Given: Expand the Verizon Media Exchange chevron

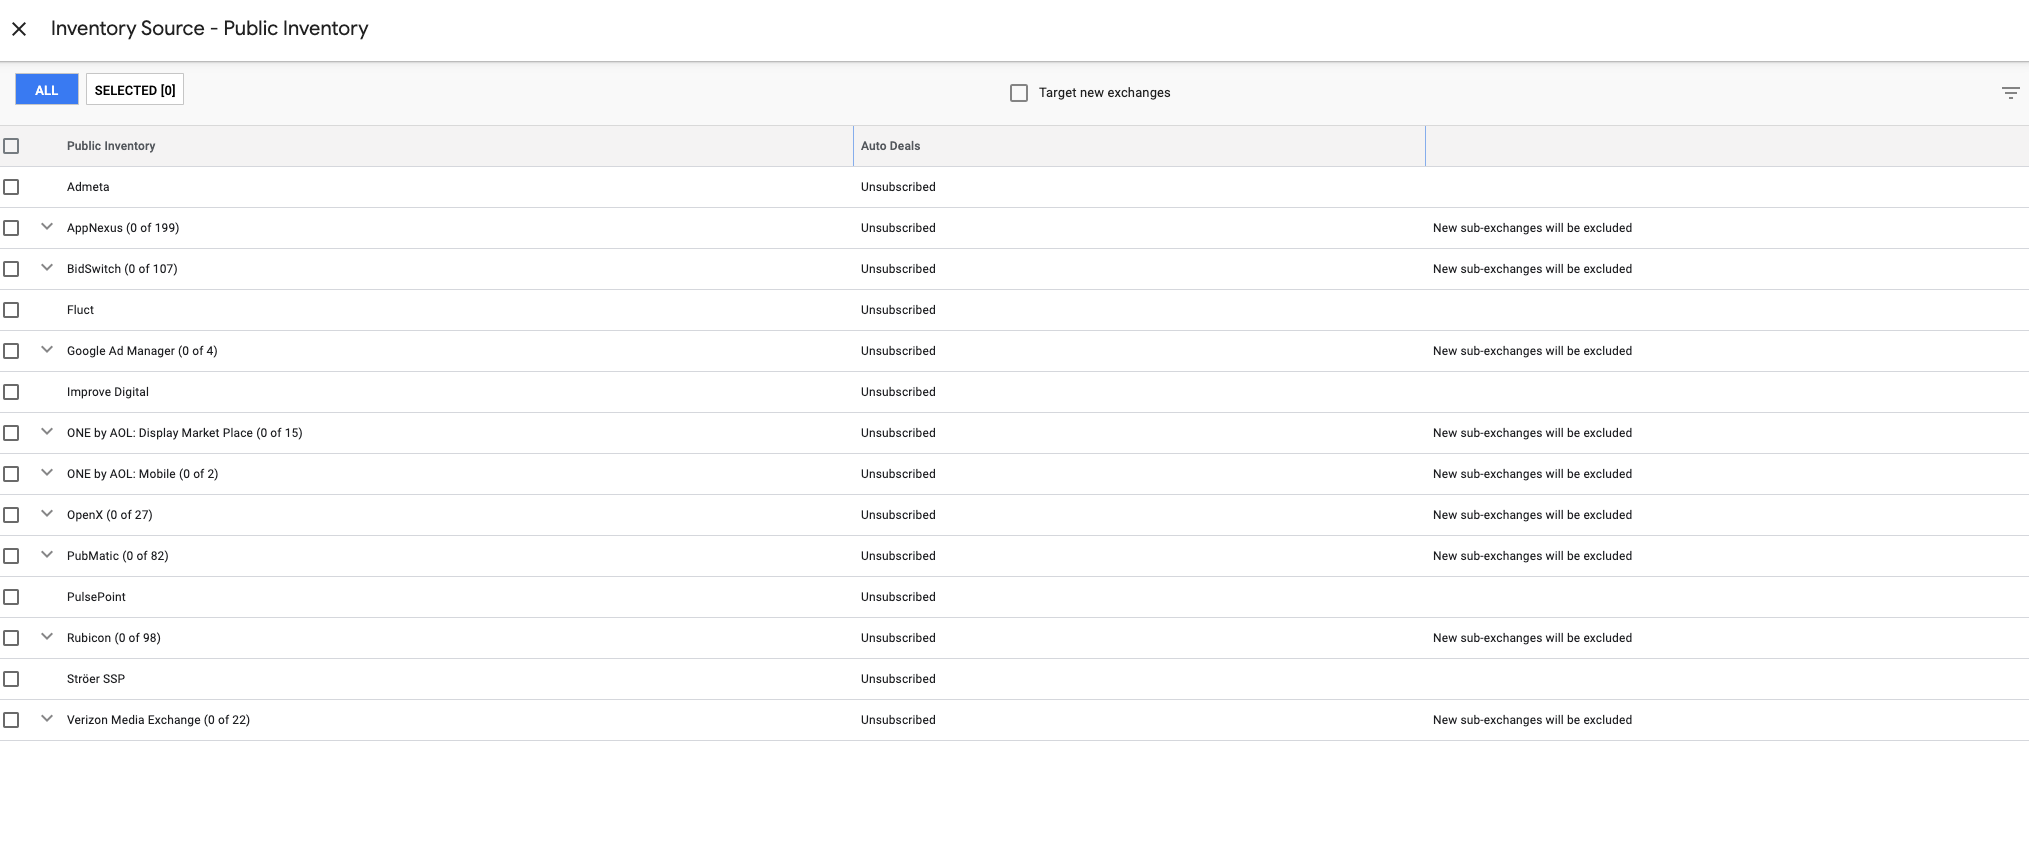Looking at the screenshot, I should pyautogui.click(x=47, y=719).
